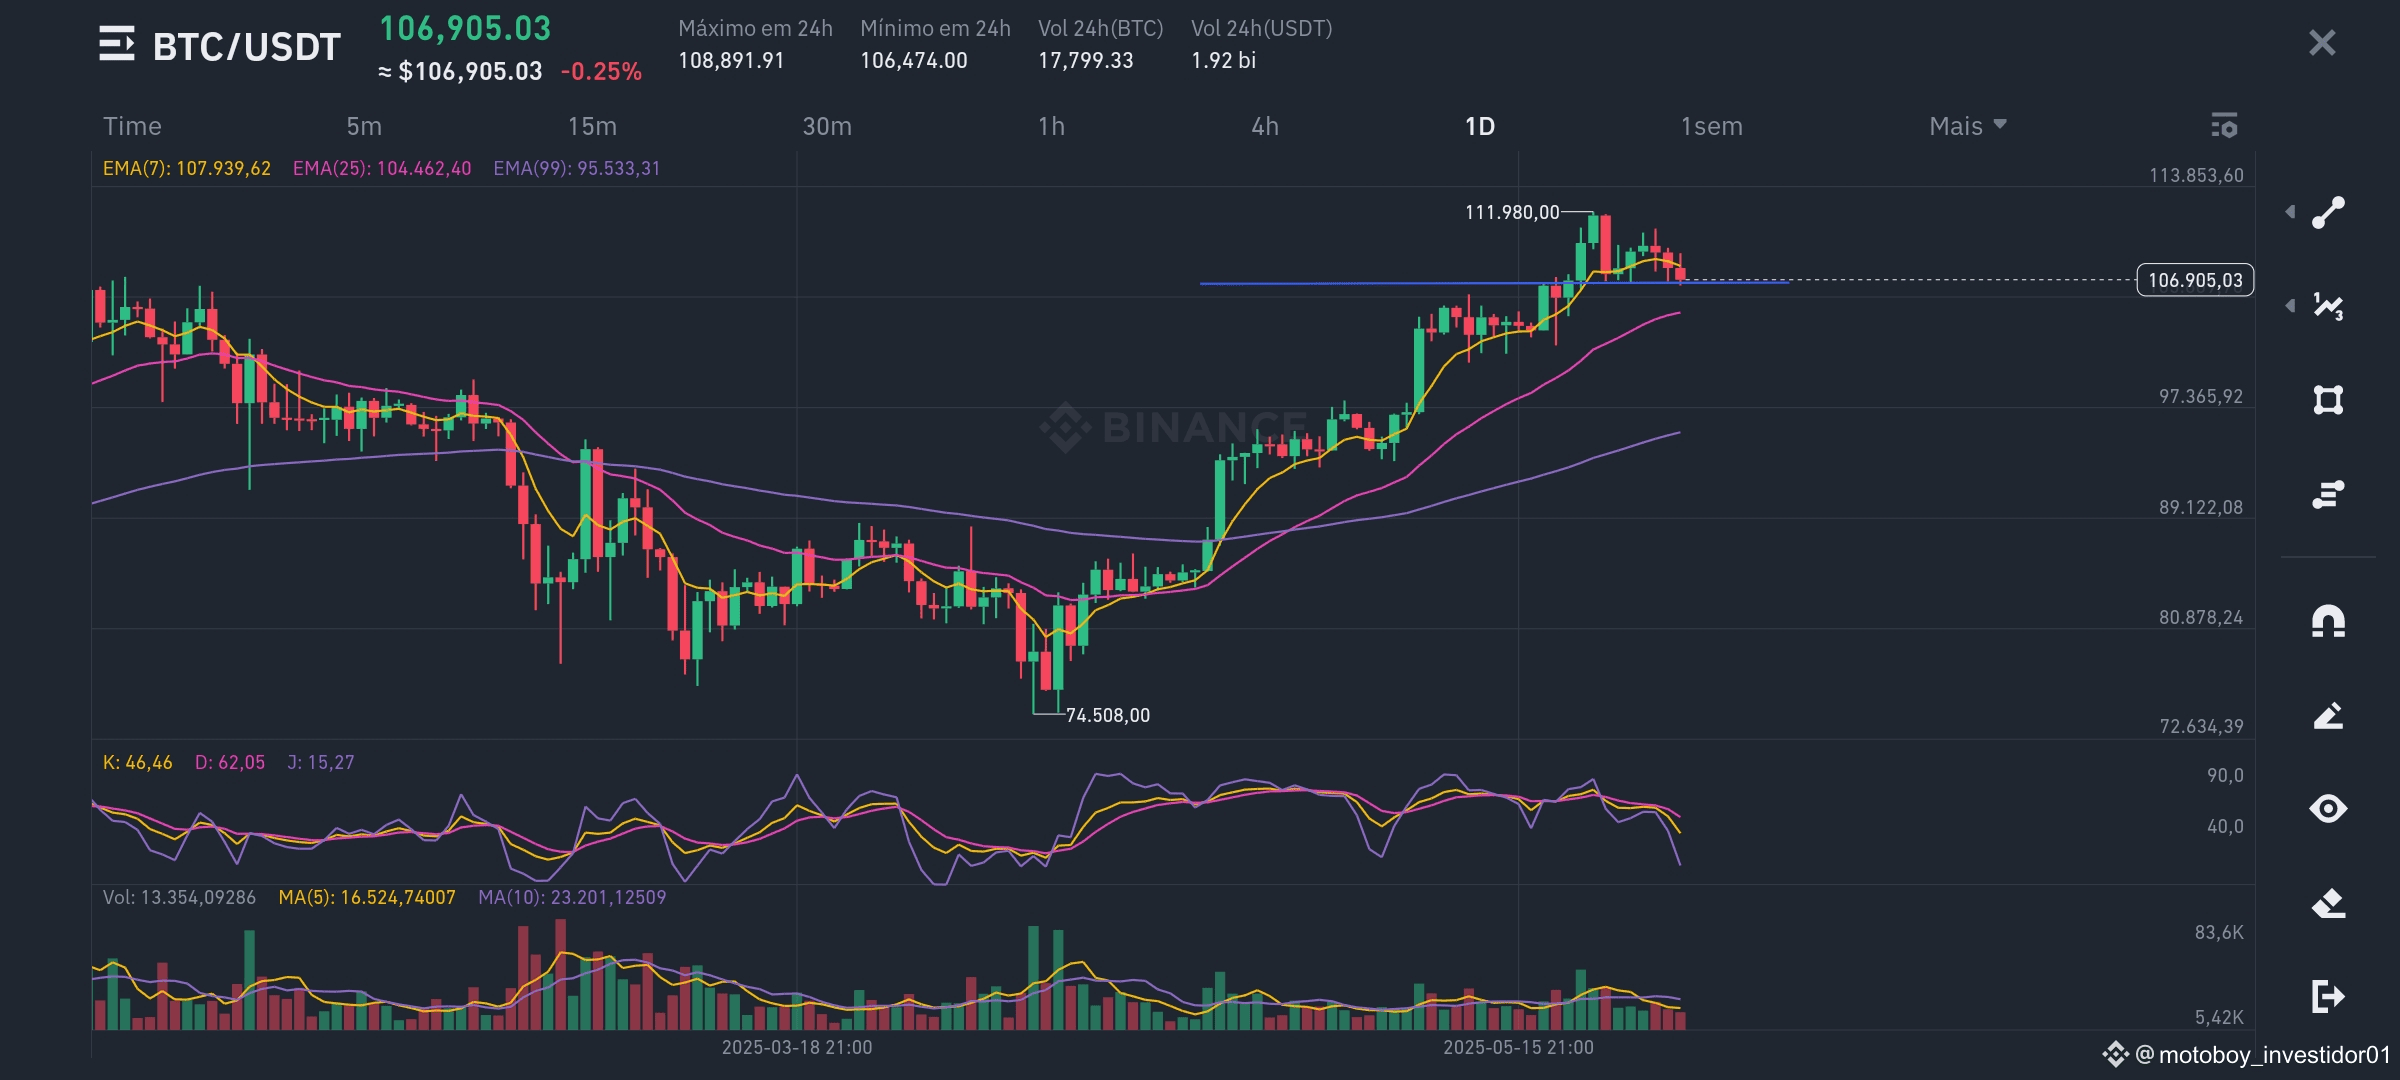
Task: Click the -0.25% price change
Action: pos(601,72)
